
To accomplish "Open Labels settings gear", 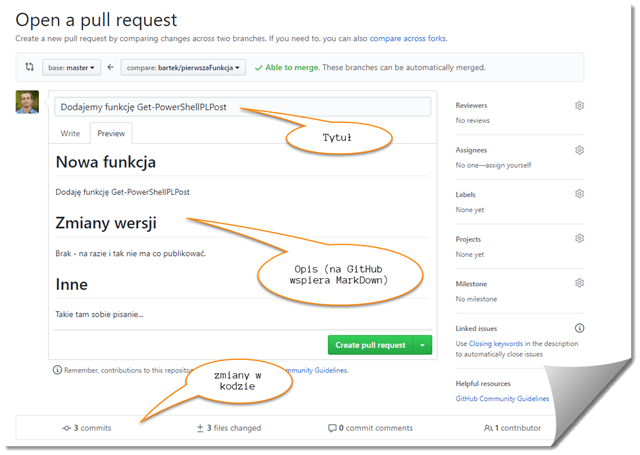I will (x=579, y=194).
